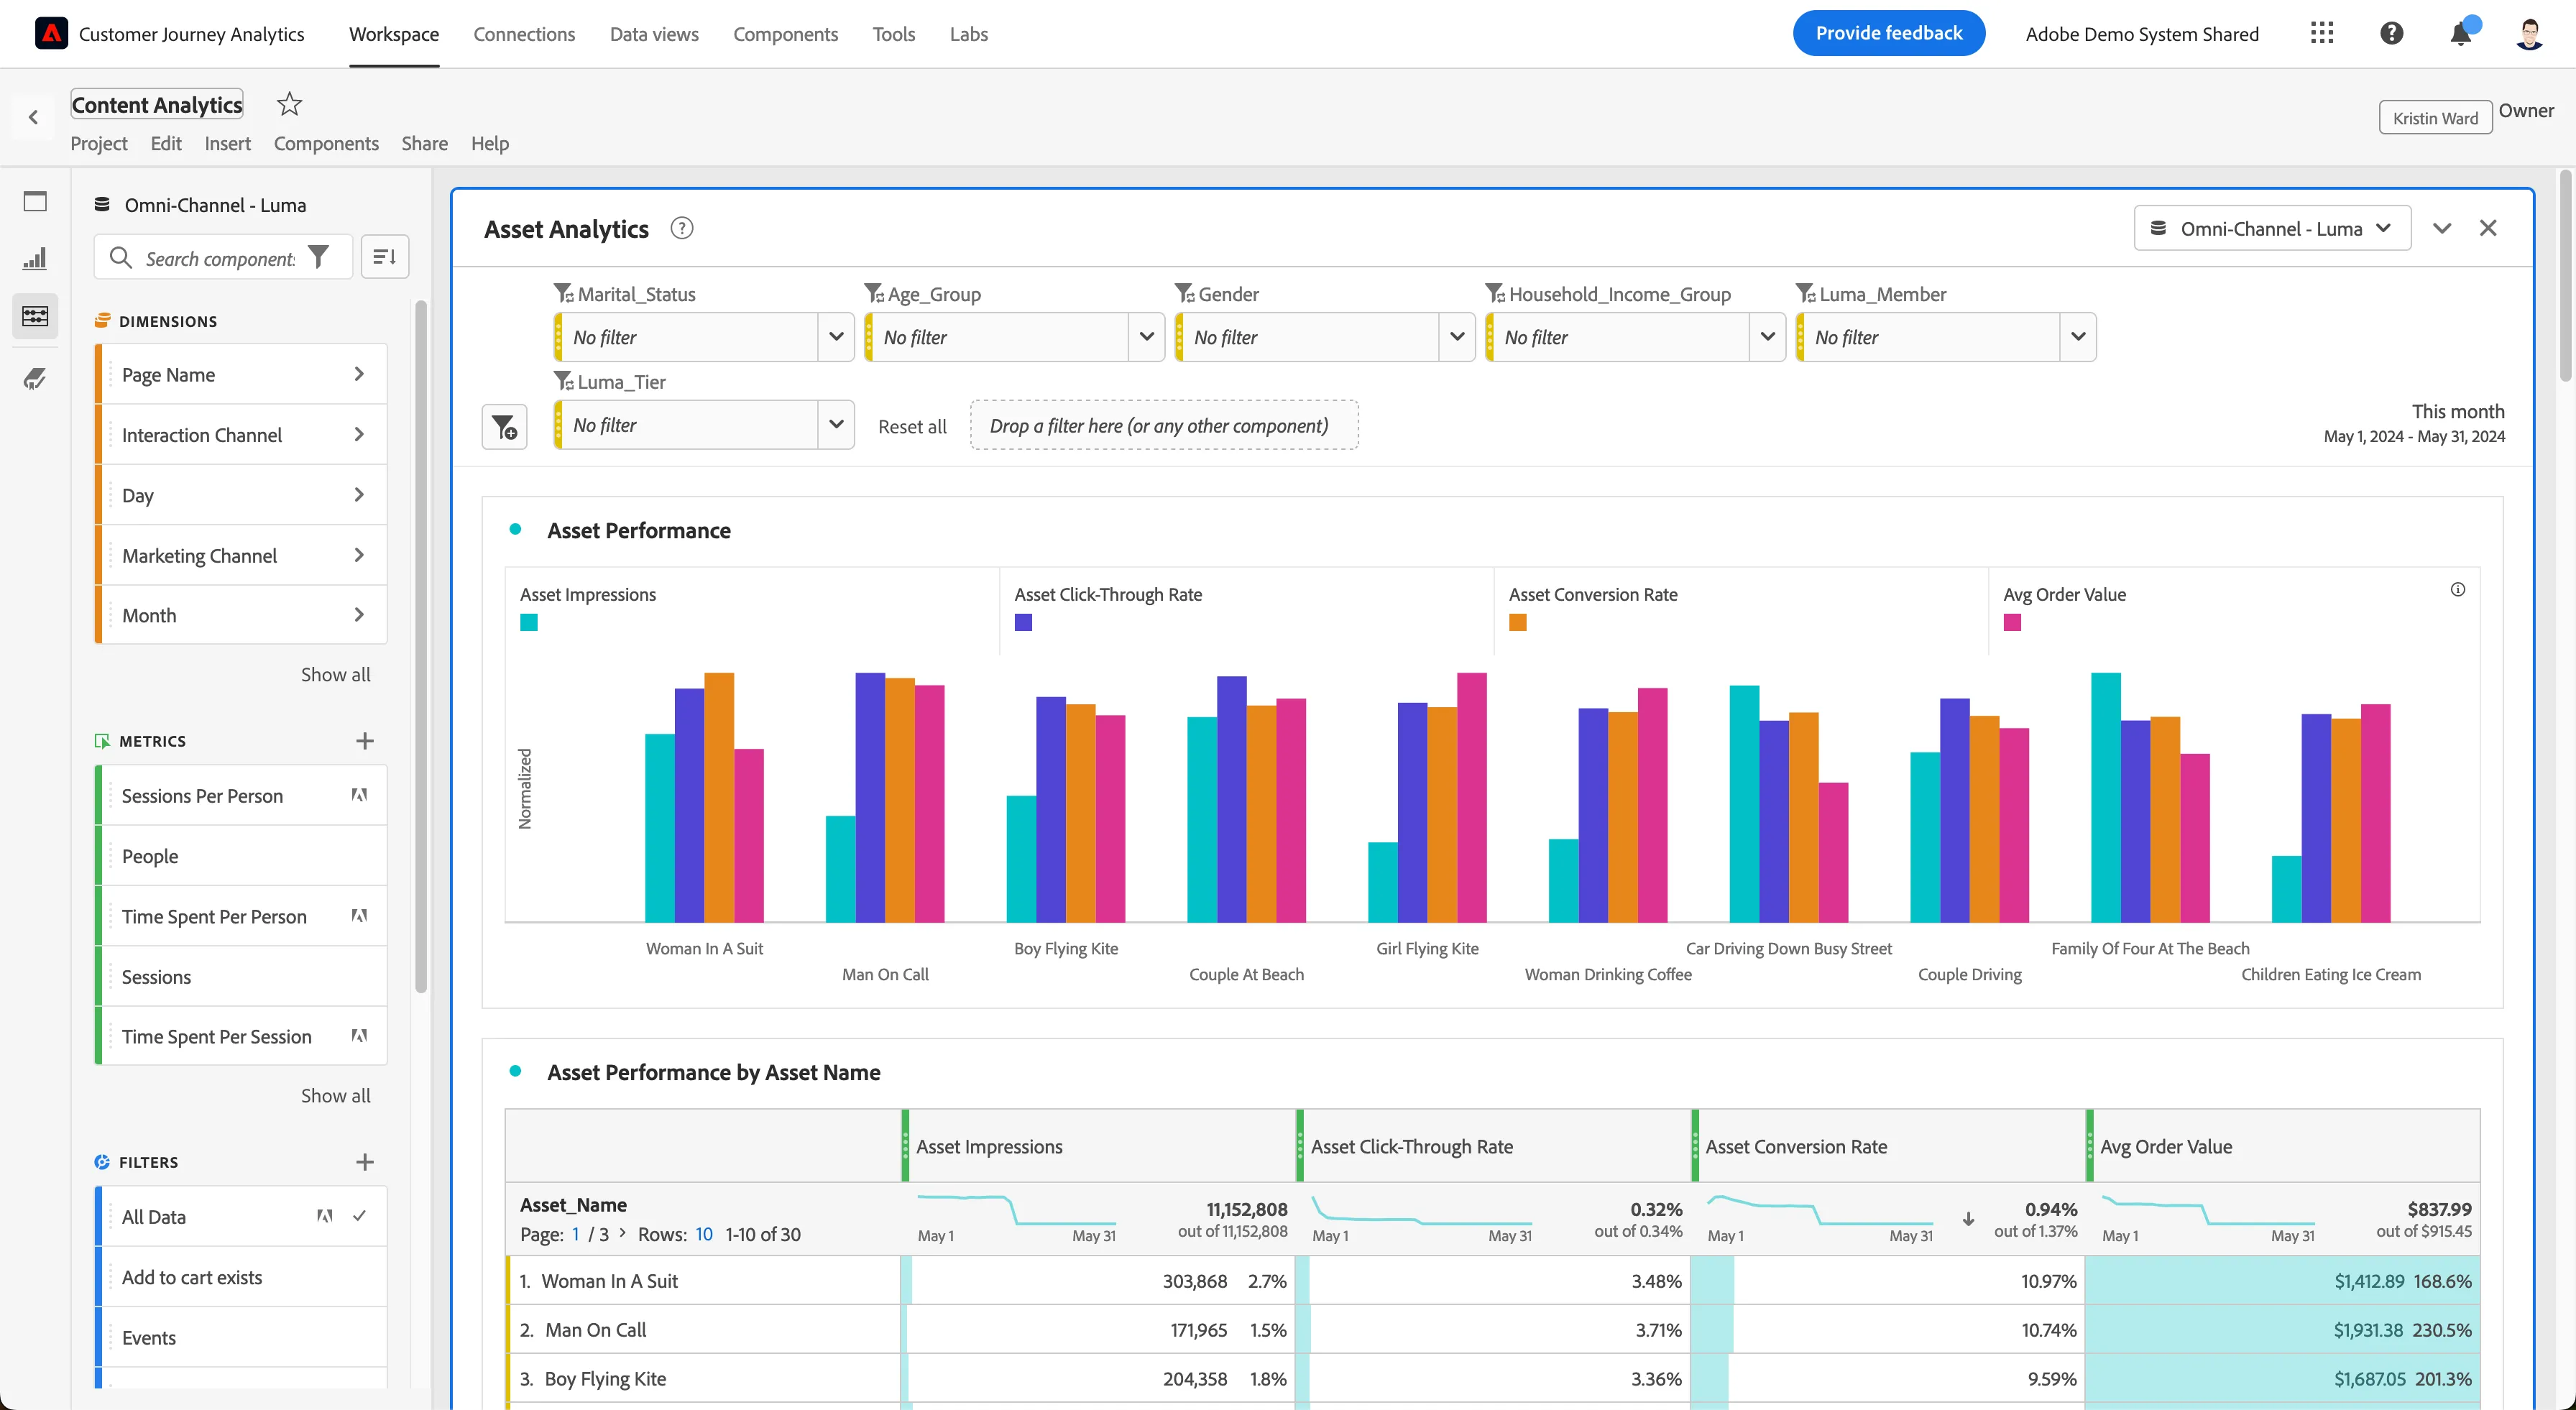Click Show all under Metrics
The width and height of the screenshot is (2576, 1410).
click(x=336, y=1095)
